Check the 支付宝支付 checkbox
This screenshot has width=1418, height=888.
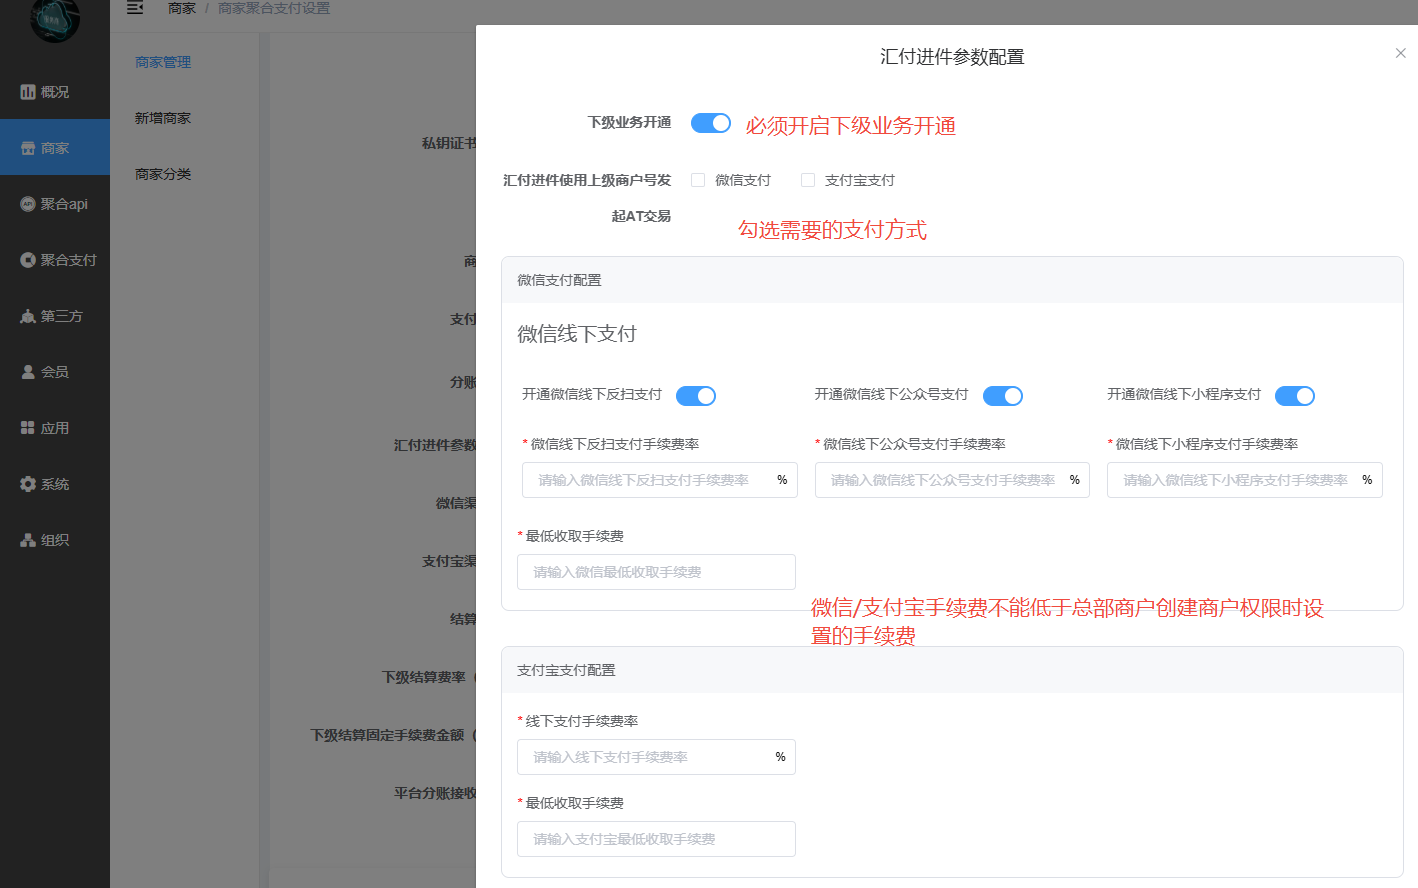[x=808, y=180]
